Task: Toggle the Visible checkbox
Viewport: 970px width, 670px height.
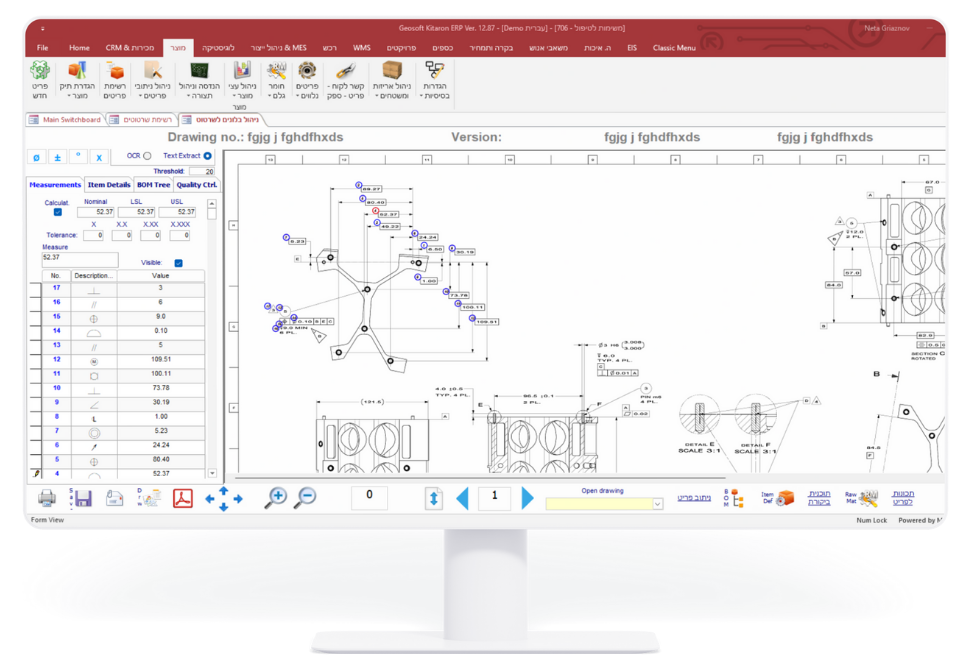Action: coord(179,263)
